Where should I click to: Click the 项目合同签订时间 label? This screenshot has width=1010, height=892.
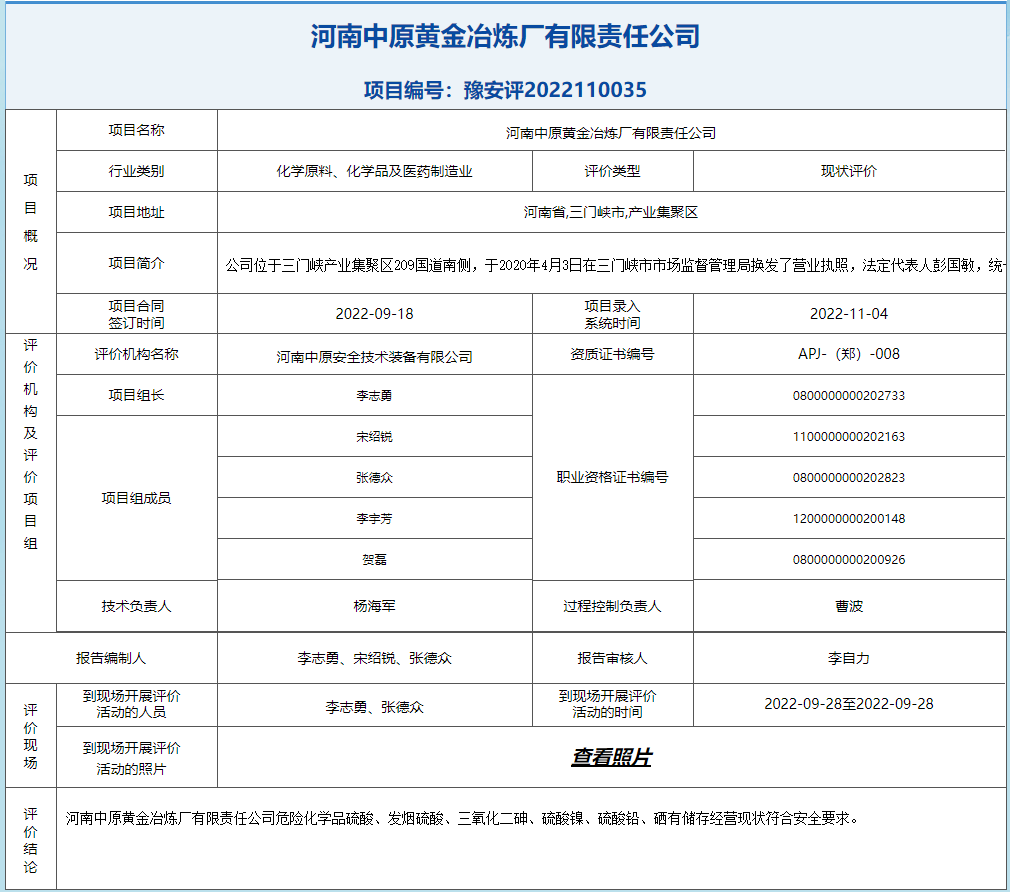tap(137, 314)
